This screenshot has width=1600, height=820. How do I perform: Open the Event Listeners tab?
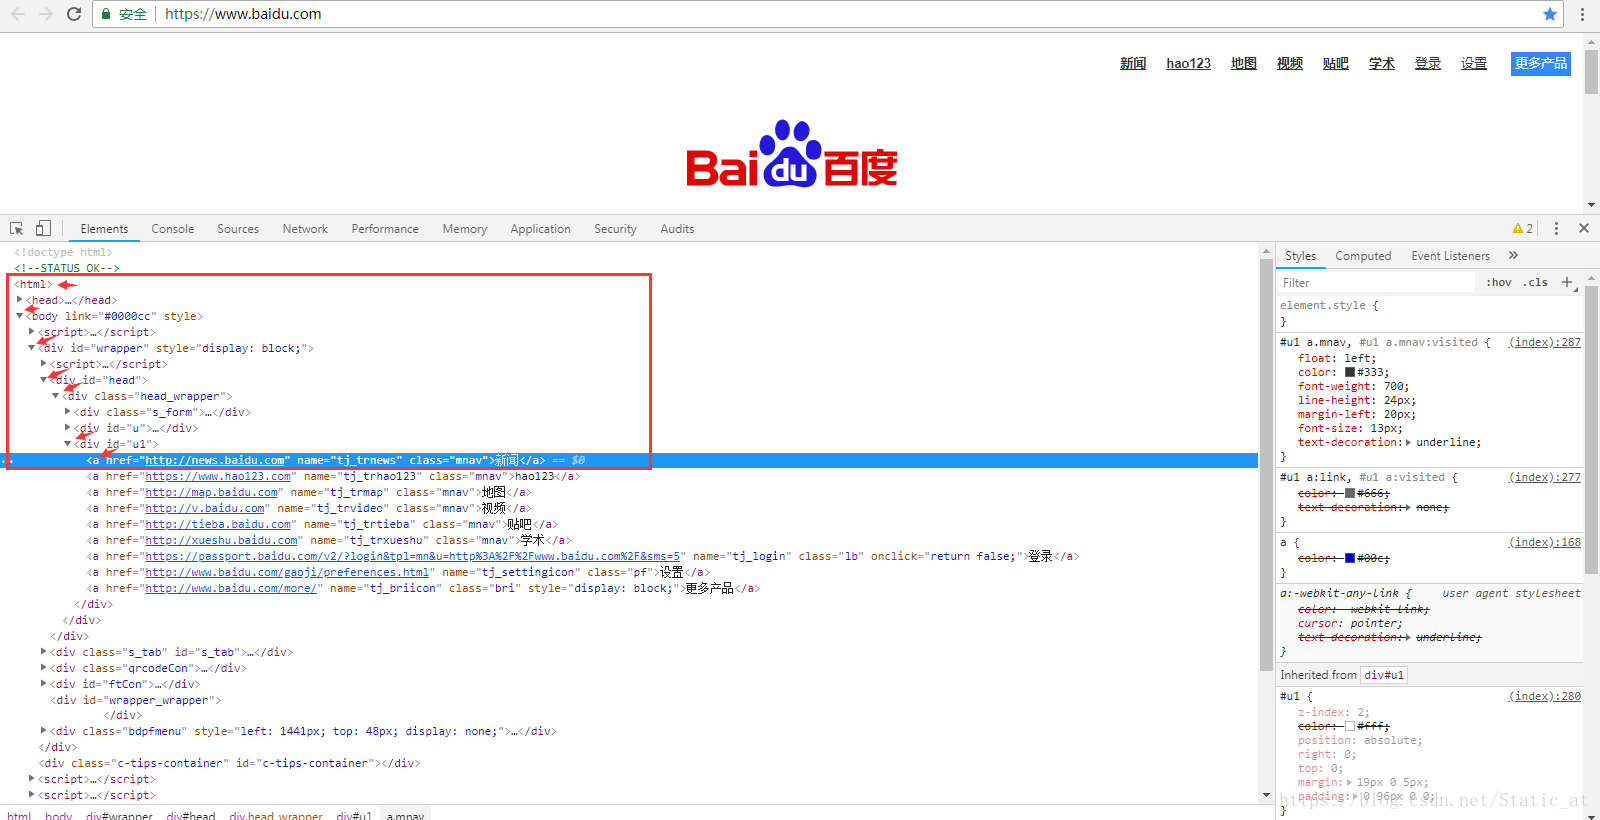(1450, 256)
